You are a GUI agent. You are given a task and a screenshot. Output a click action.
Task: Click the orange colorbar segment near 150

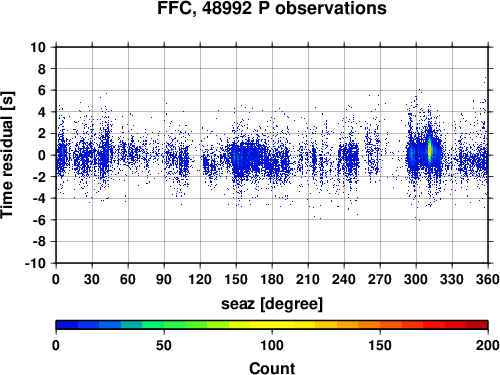click(x=380, y=325)
